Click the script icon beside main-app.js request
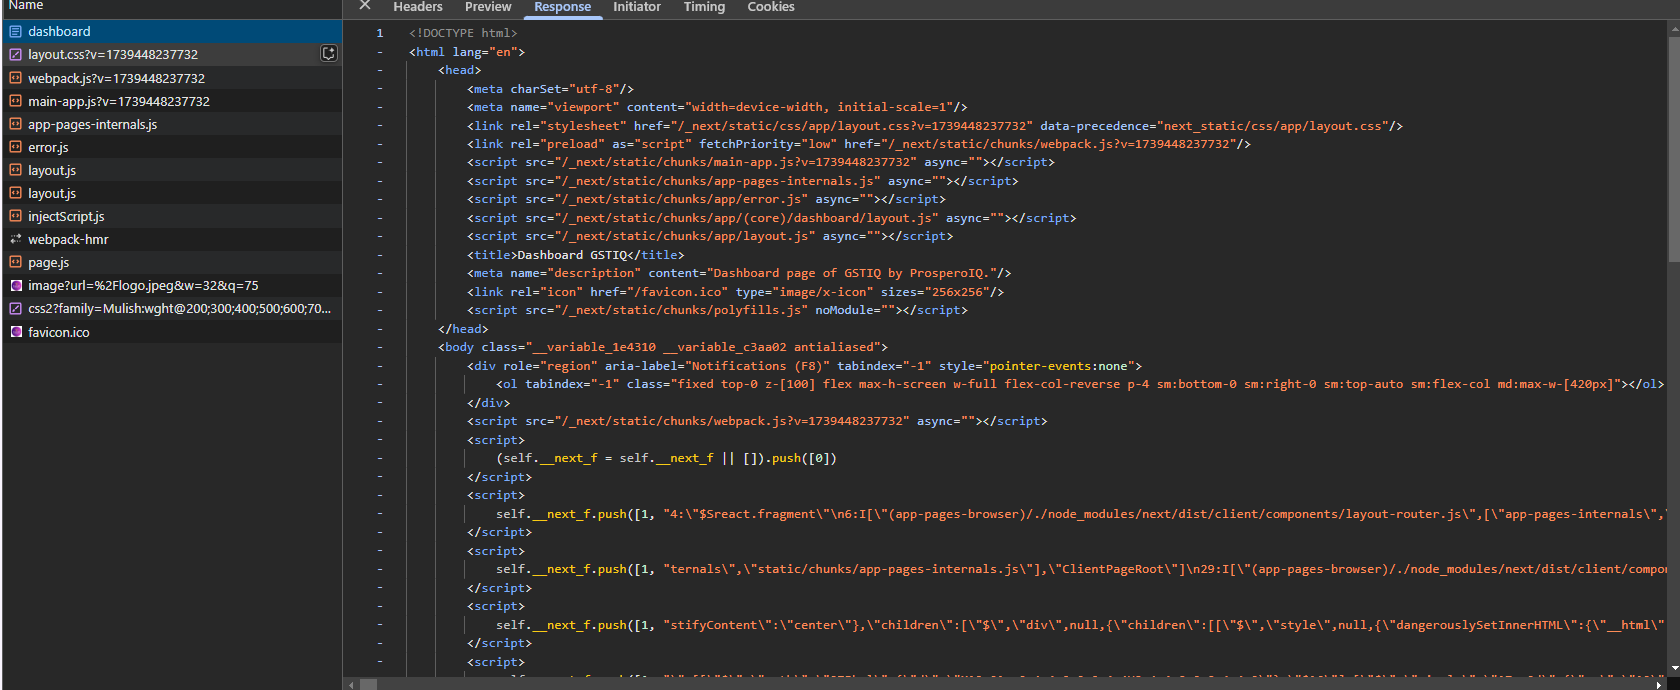This screenshot has width=1680, height=690. point(16,101)
